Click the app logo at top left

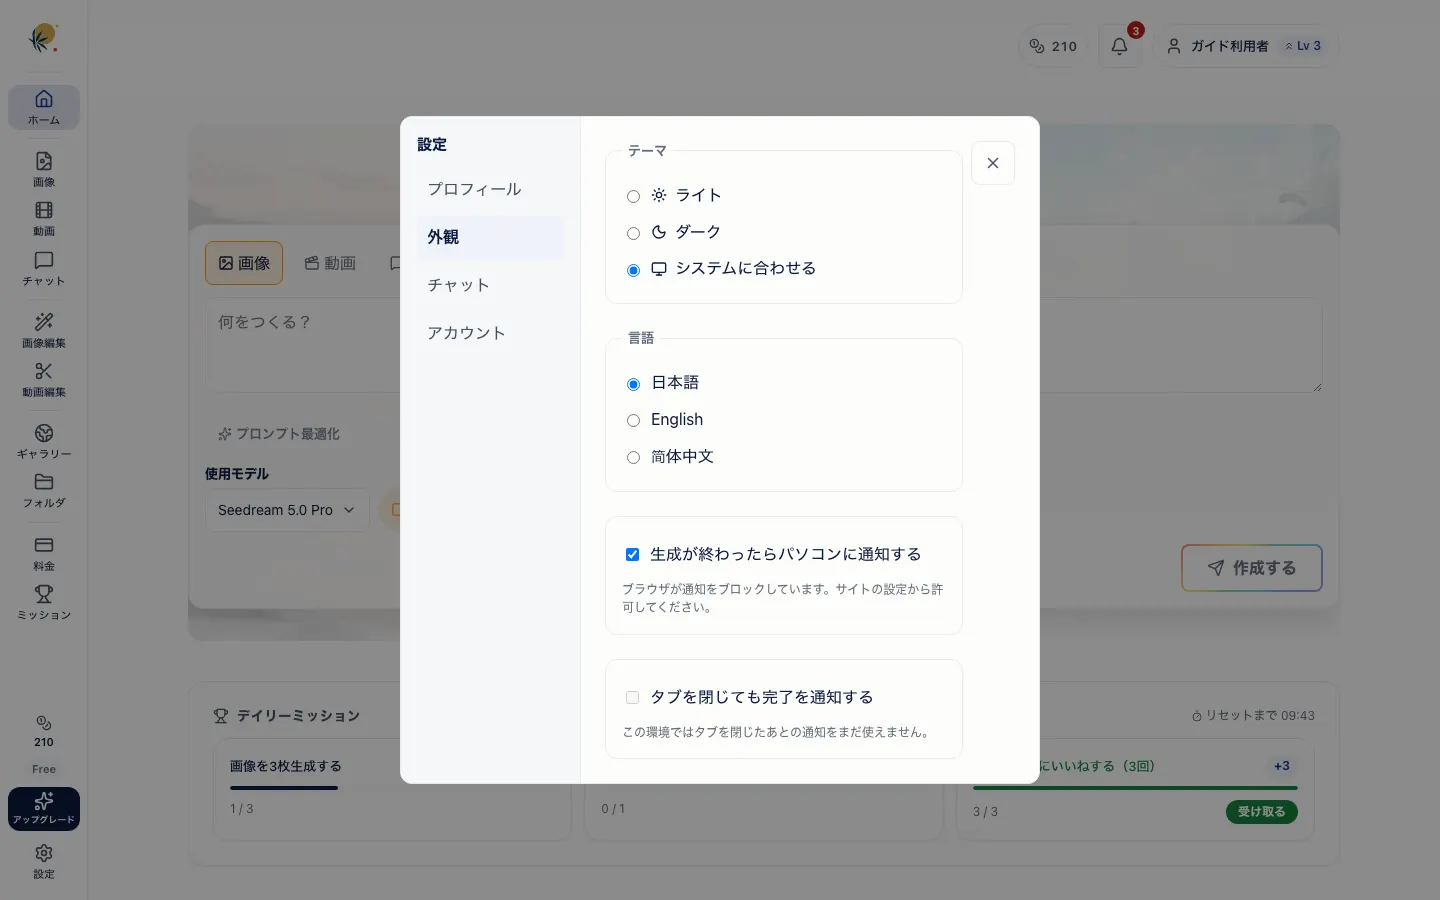pyautogui.click(x=43, y=38)
